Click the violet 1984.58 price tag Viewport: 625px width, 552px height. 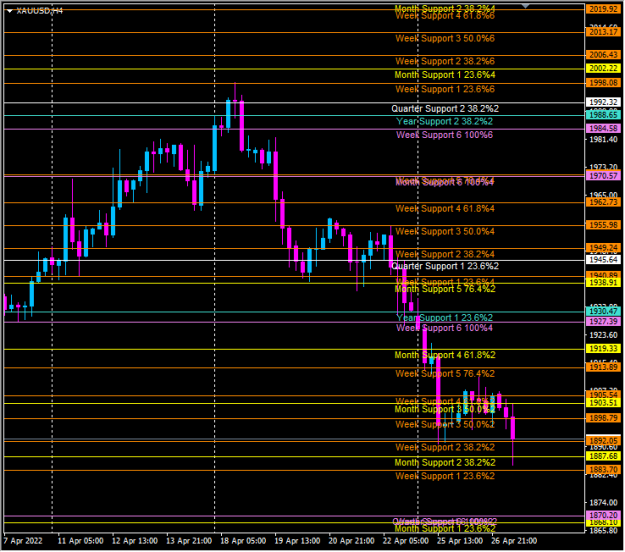(603, 128)
